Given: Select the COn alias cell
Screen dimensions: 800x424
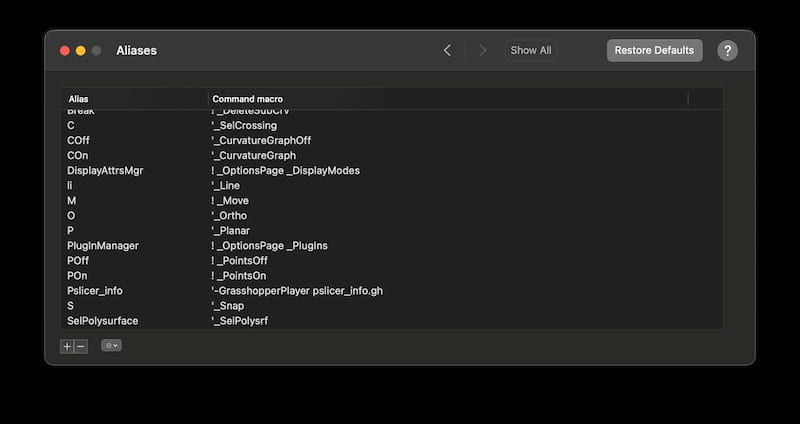Looking at the screenshot, I should click(78, 155).
